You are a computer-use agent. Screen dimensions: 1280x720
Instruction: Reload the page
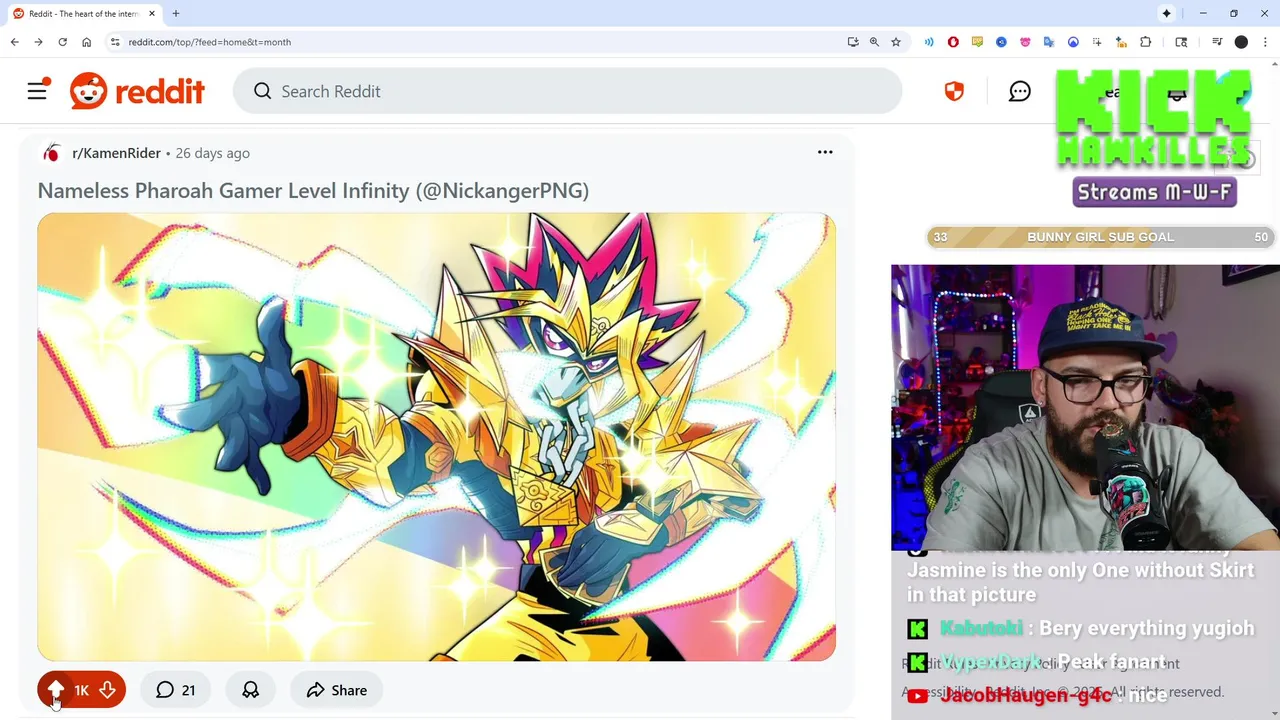coord(62,42)
